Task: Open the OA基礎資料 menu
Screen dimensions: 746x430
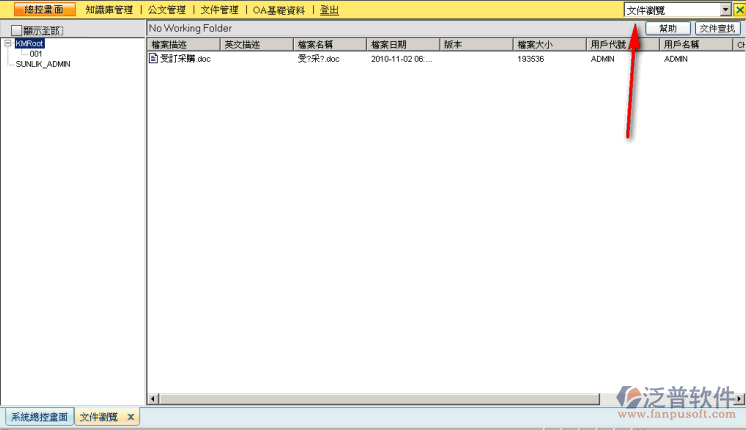Action: point(279,10)
